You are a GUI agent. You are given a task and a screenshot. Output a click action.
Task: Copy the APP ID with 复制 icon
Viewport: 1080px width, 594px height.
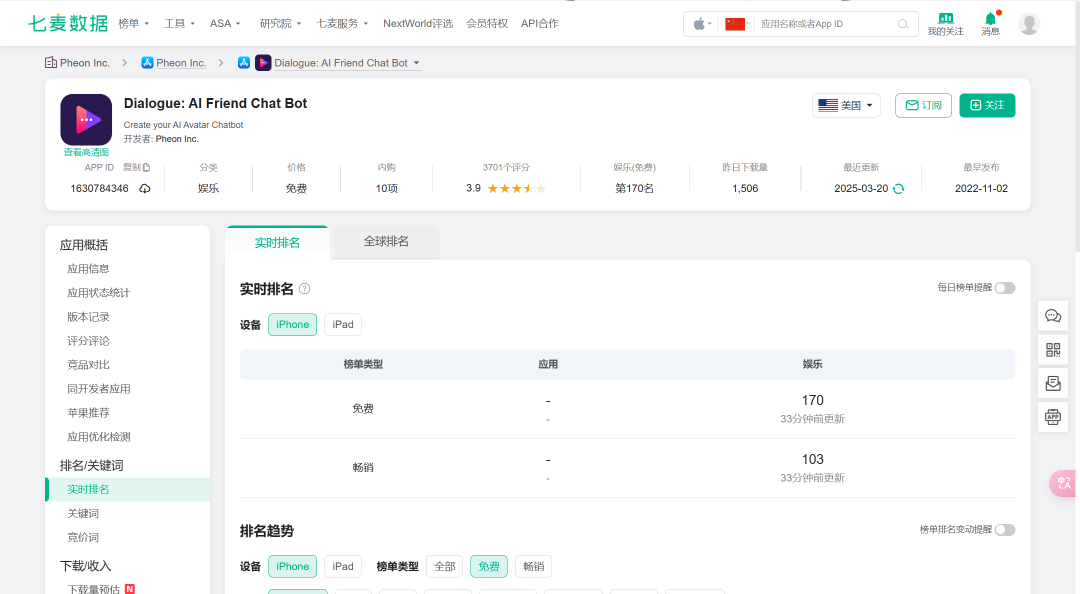click(136, 167)
